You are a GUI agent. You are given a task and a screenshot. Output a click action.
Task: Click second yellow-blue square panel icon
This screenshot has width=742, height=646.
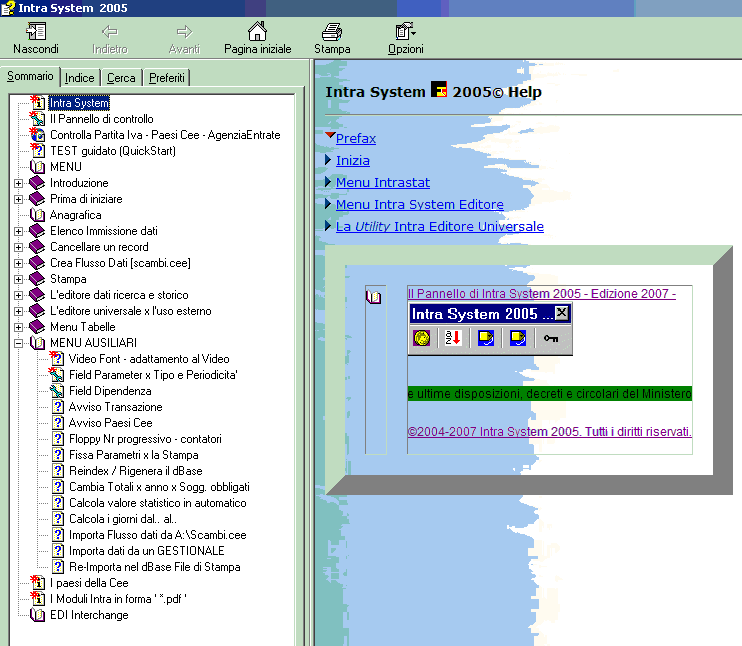pos(518,338)
